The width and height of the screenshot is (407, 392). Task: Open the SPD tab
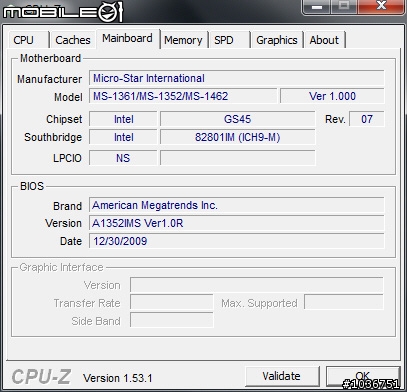click(x=229, y=40)
